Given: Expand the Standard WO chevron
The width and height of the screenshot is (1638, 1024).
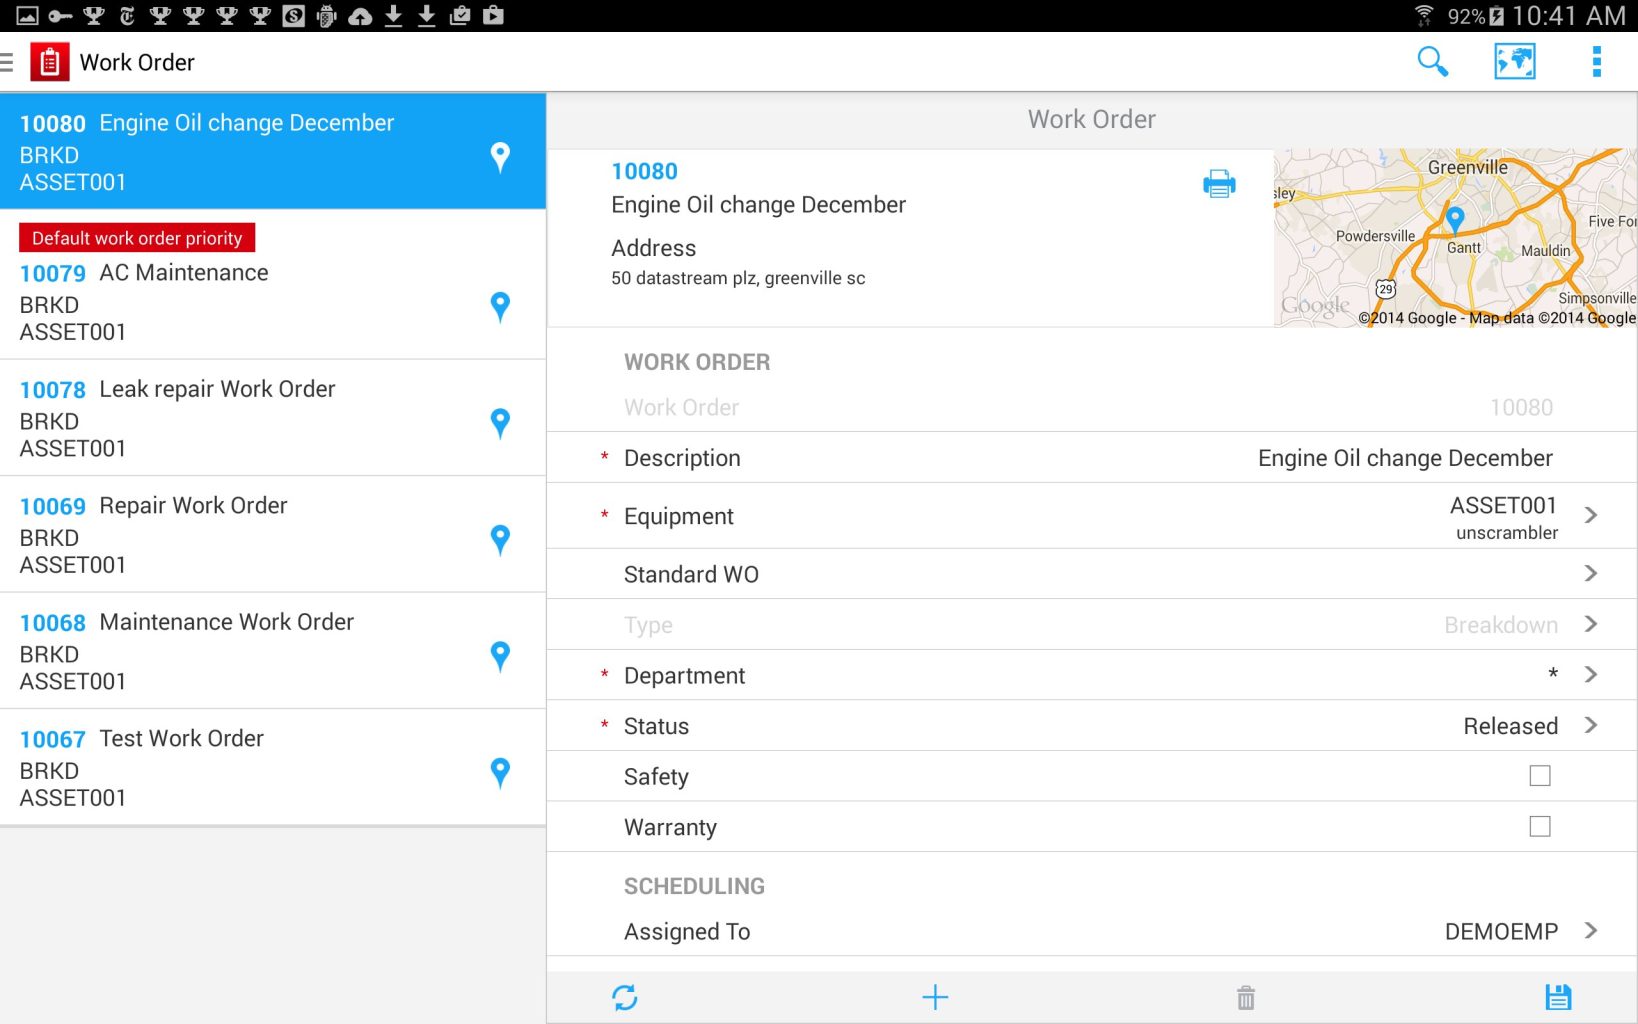Looking at the screenshot, I should tap(1591, 573).
